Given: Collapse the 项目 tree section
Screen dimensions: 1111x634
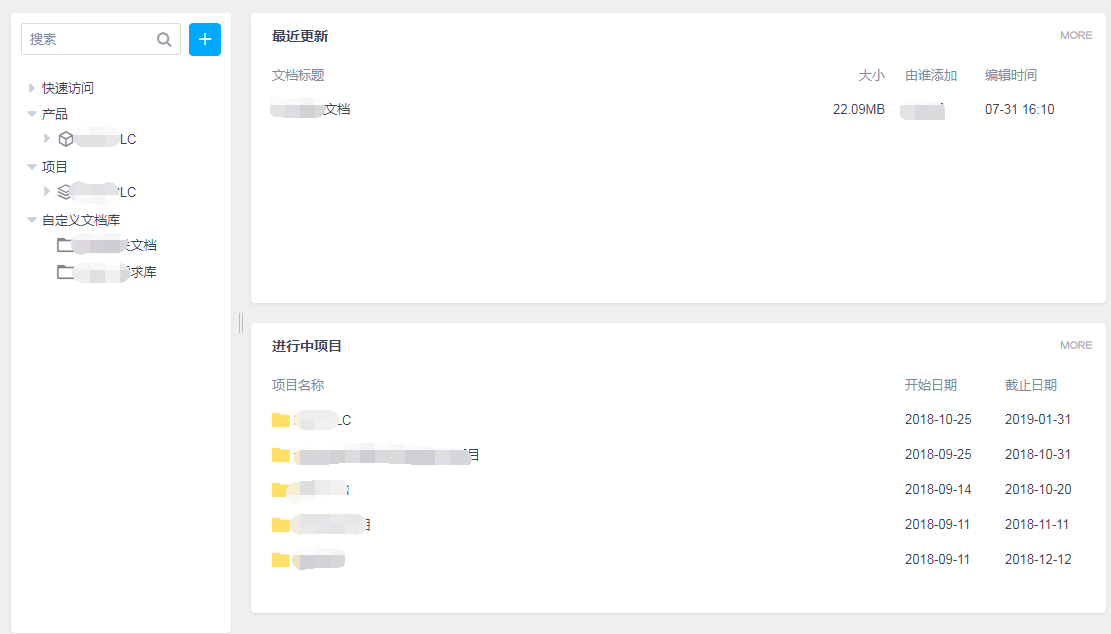Looking at the screenshot, I should 32,167.
